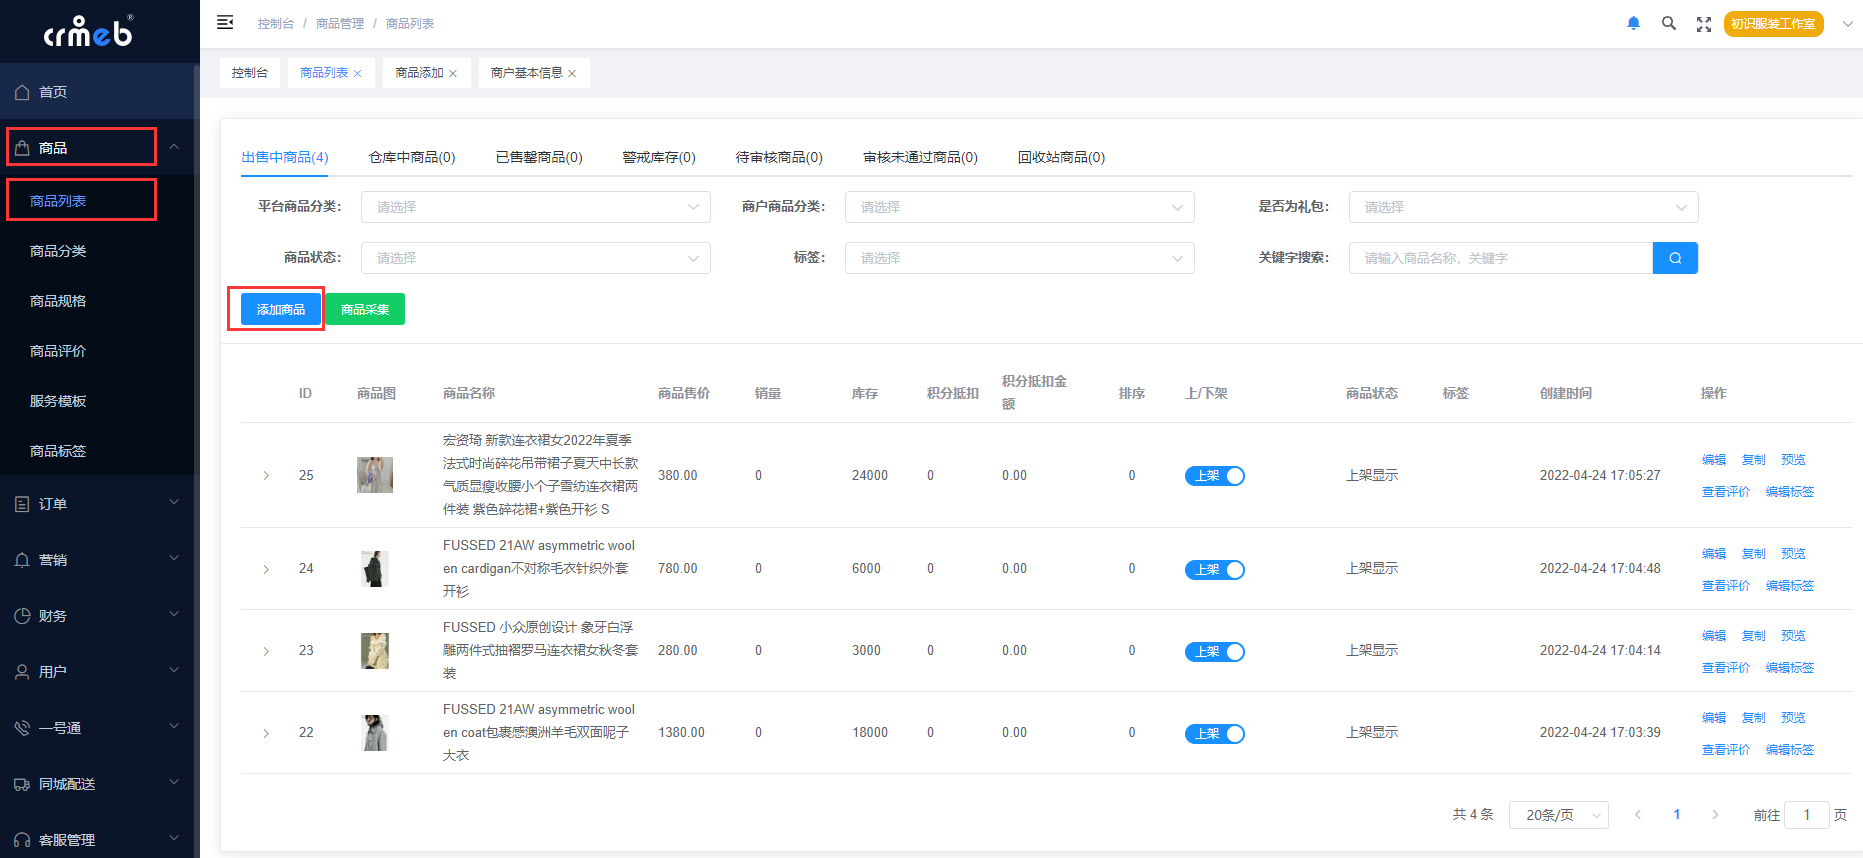Screen dimensions: 1863x858
Task: Go to the next page arrow
Action: 1715,815
